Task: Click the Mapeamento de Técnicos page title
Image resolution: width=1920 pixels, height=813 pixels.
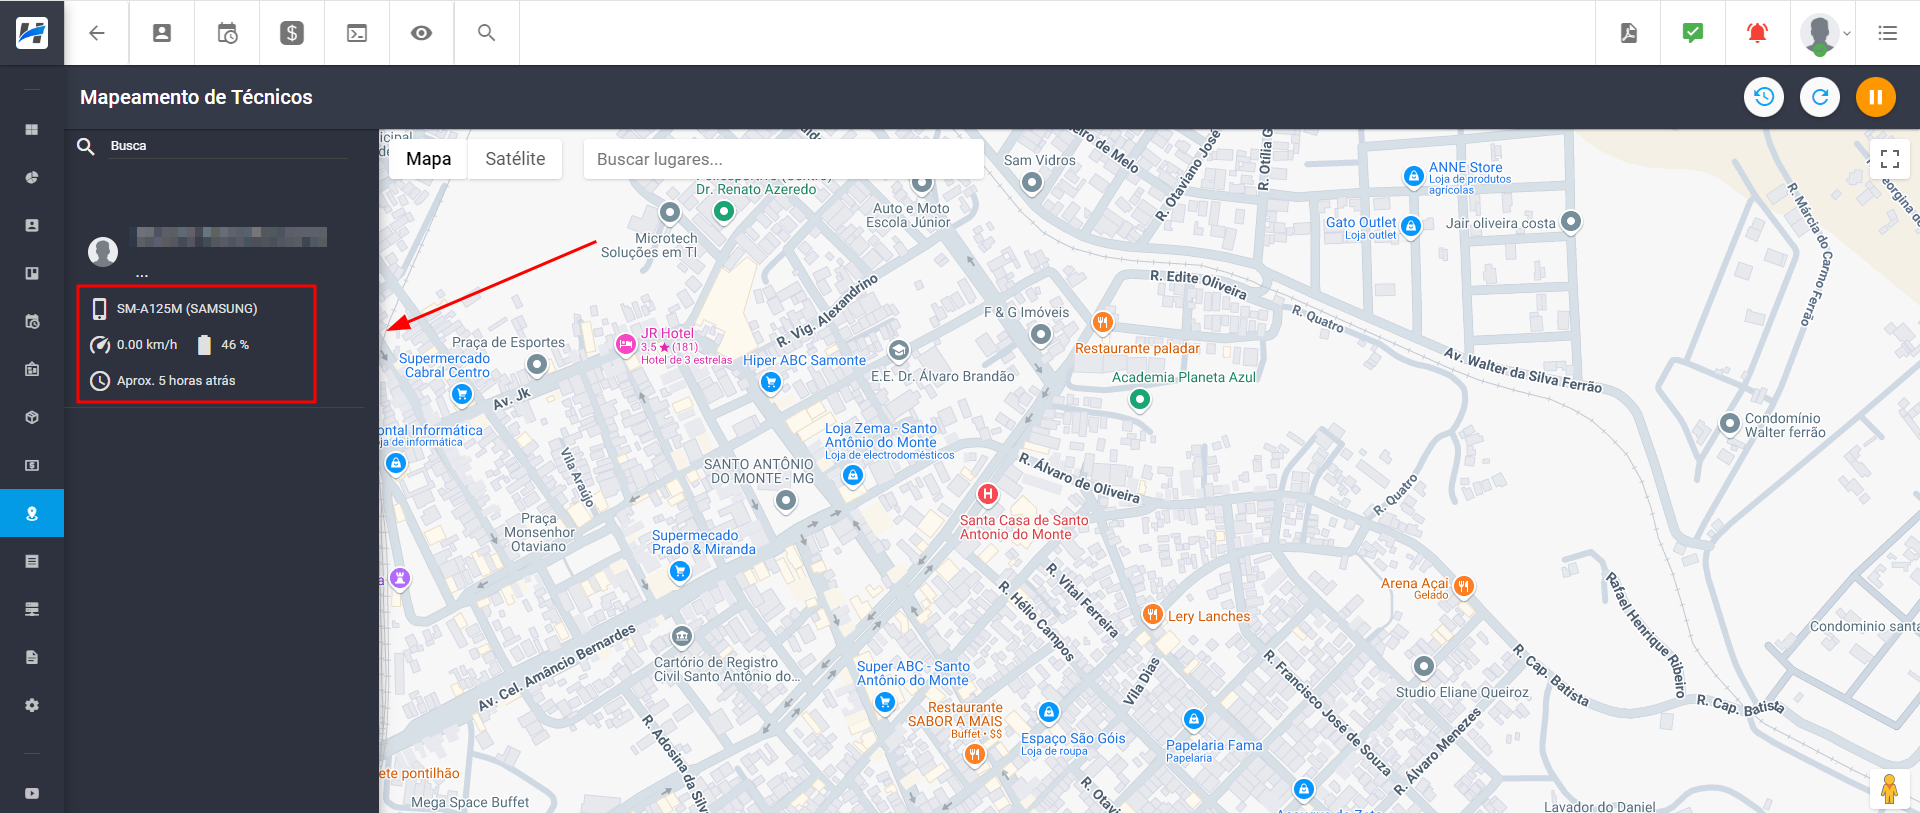Action: click(196, 97)
